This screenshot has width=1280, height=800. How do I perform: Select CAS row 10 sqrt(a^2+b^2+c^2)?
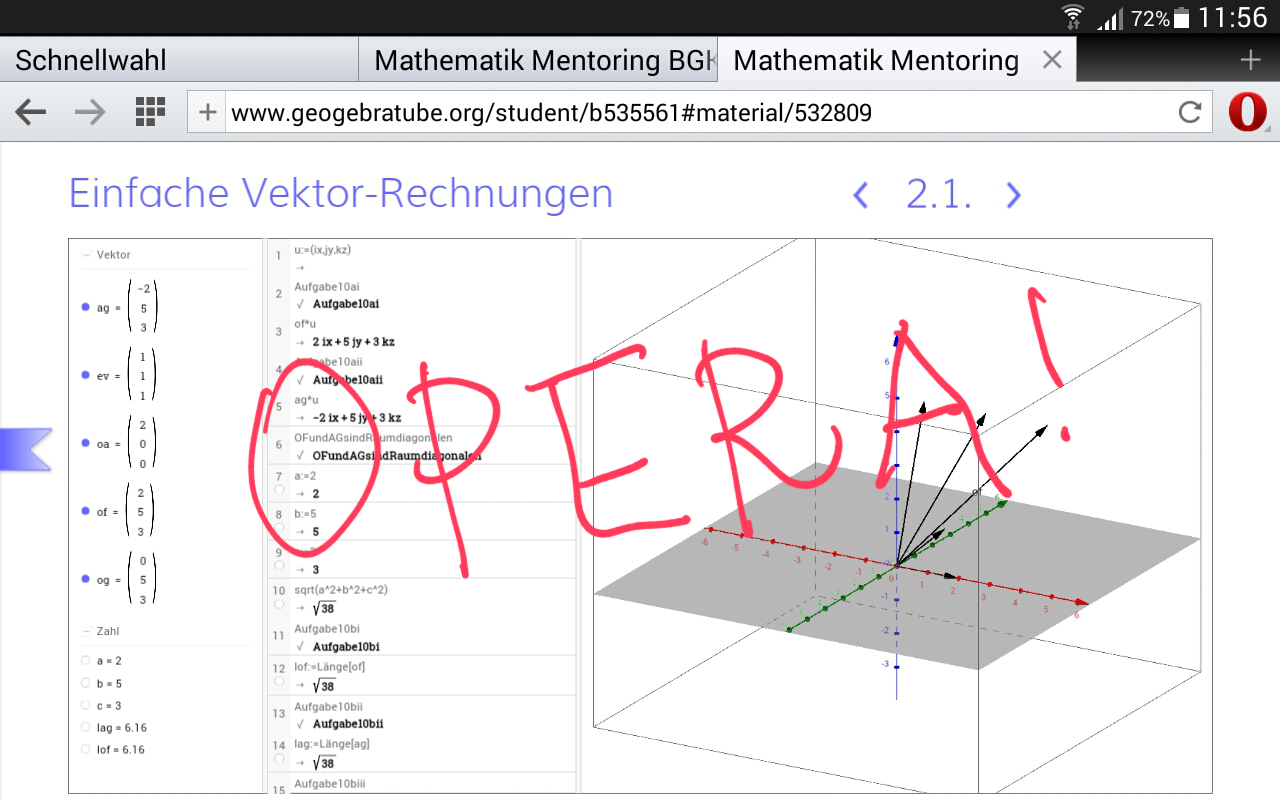pyautogui.click(x=422, y=598)
